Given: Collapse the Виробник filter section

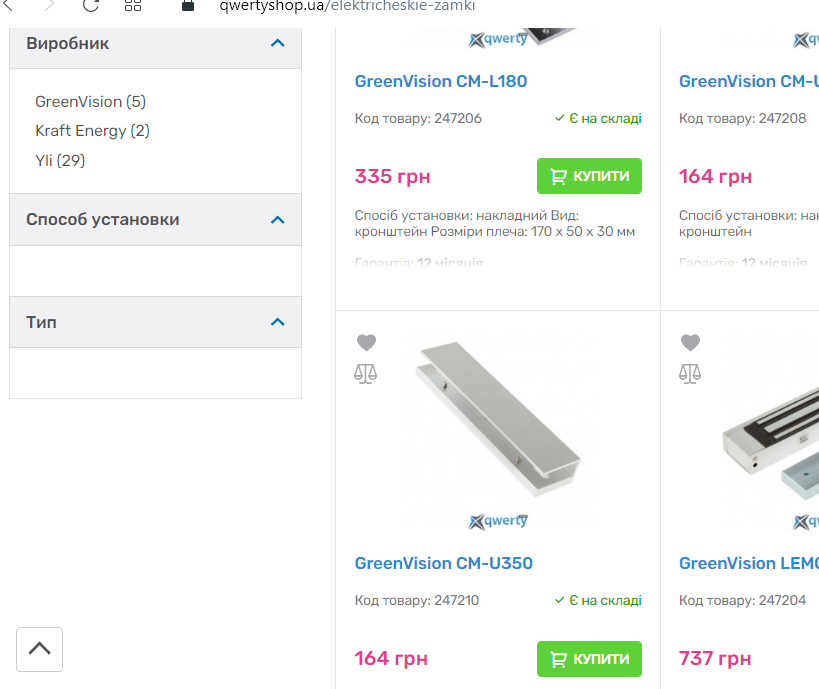Looking at the screenshot, I should 278,43.
